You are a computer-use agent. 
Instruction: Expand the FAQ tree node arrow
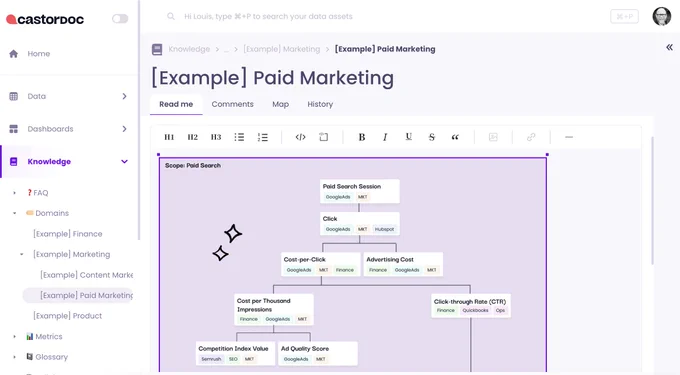(x=14, y=193)
